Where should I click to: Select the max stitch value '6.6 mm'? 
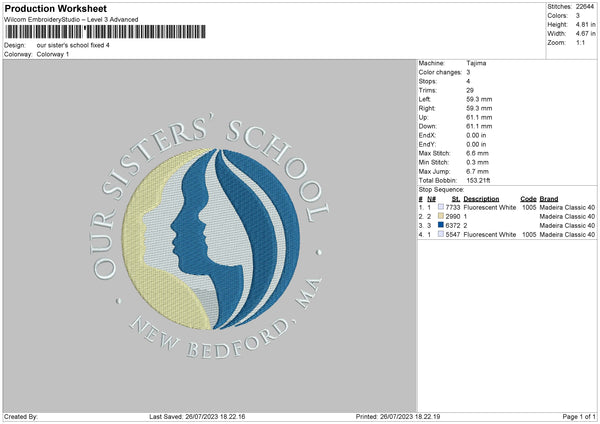click(477, 153)
